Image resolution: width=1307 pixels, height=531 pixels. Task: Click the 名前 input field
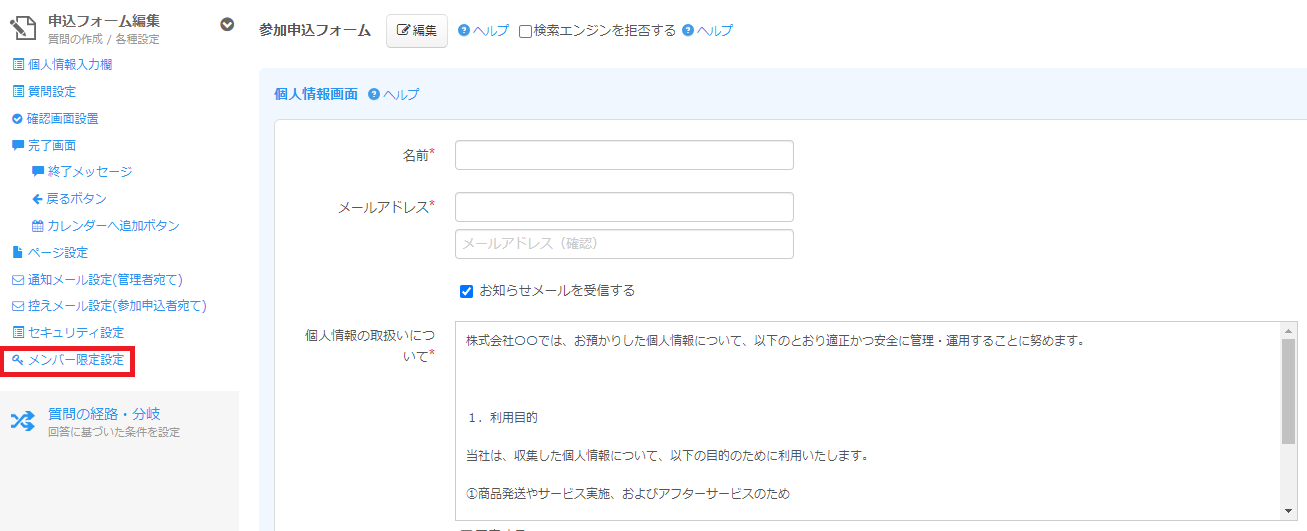624,155
